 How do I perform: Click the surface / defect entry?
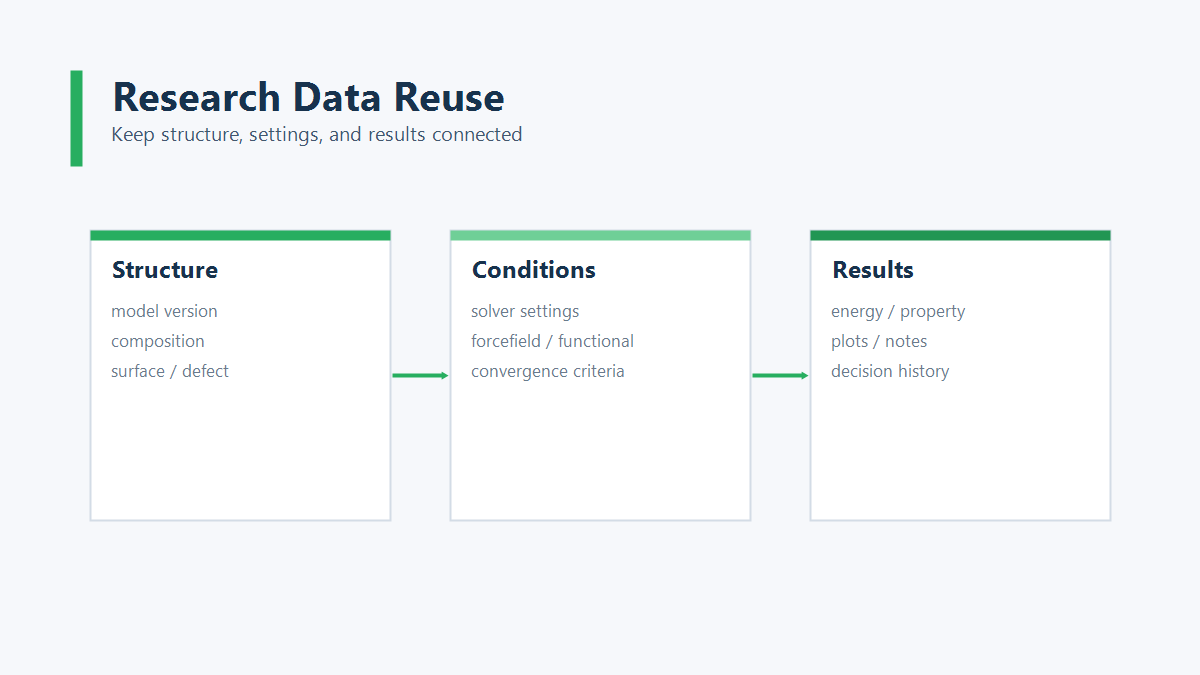click(170, 371)
